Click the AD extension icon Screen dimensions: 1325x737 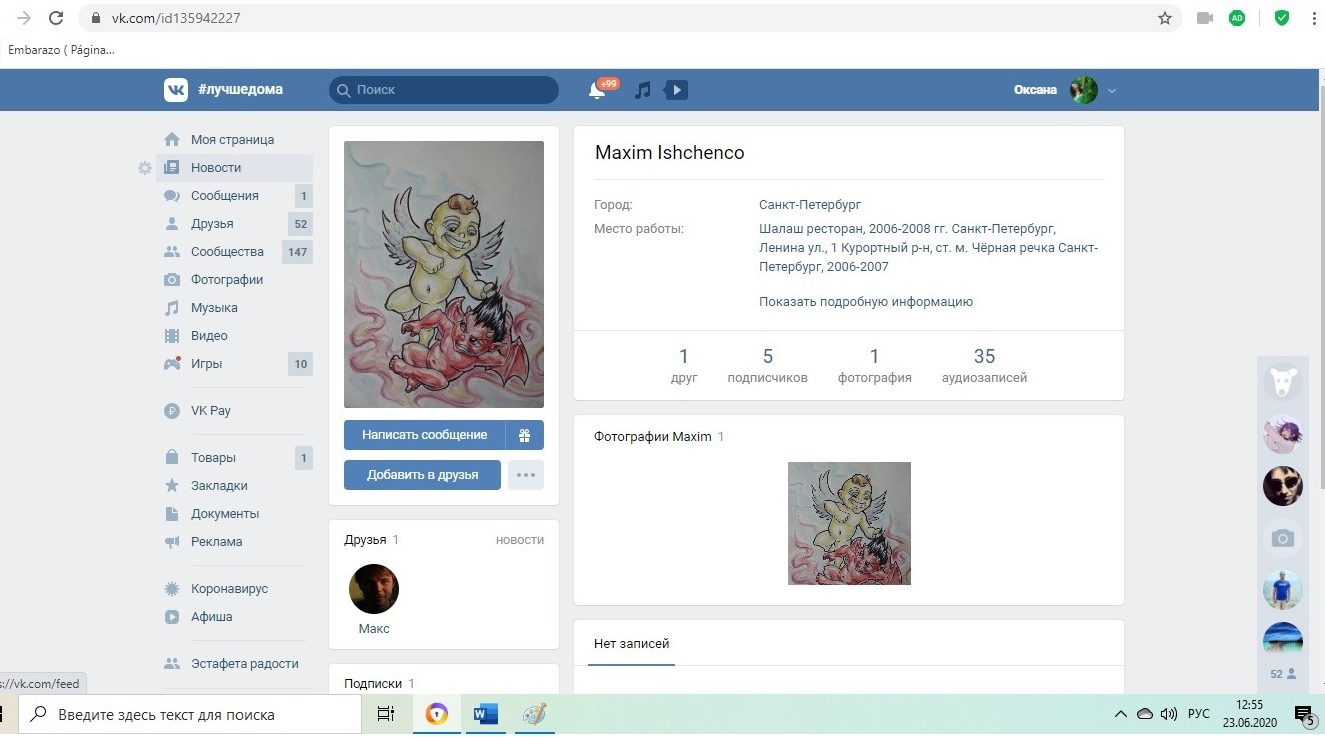1237,18
